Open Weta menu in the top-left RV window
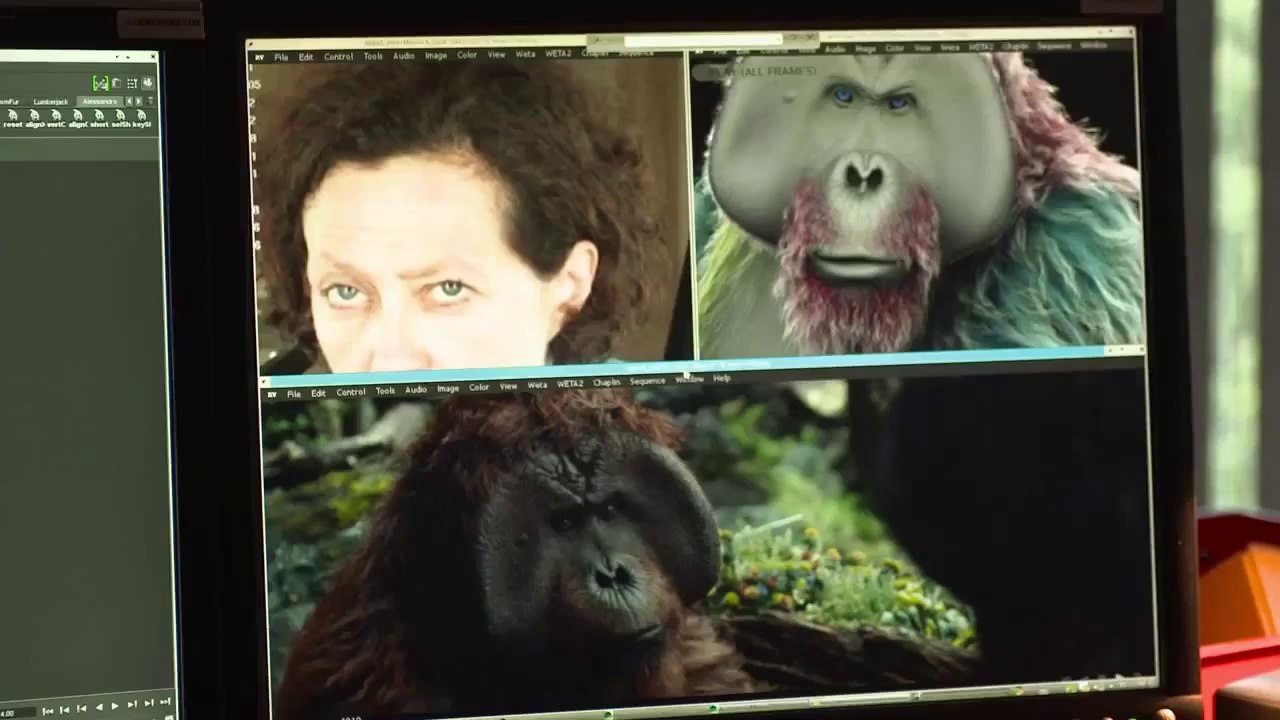1280x720 pixels. (x=525, y=55)
